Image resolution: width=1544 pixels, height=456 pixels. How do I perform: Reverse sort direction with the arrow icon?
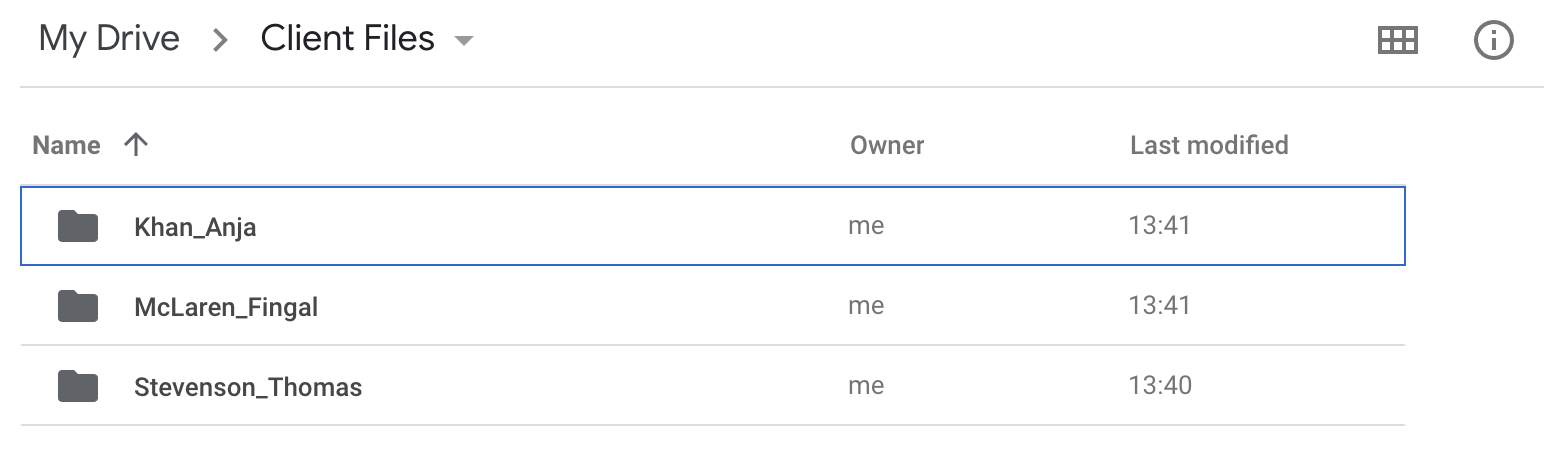pyautogui.click(x=135, y=145)
